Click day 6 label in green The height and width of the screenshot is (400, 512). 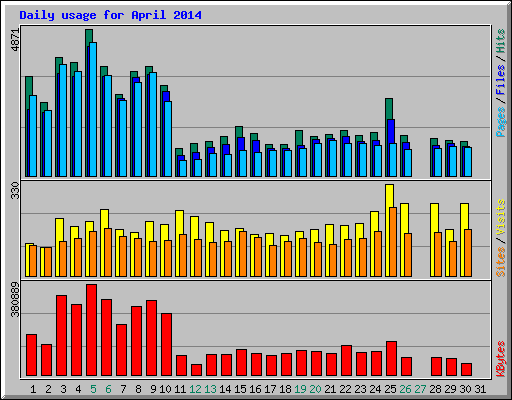pyautogui.click(x=108, y=389)
